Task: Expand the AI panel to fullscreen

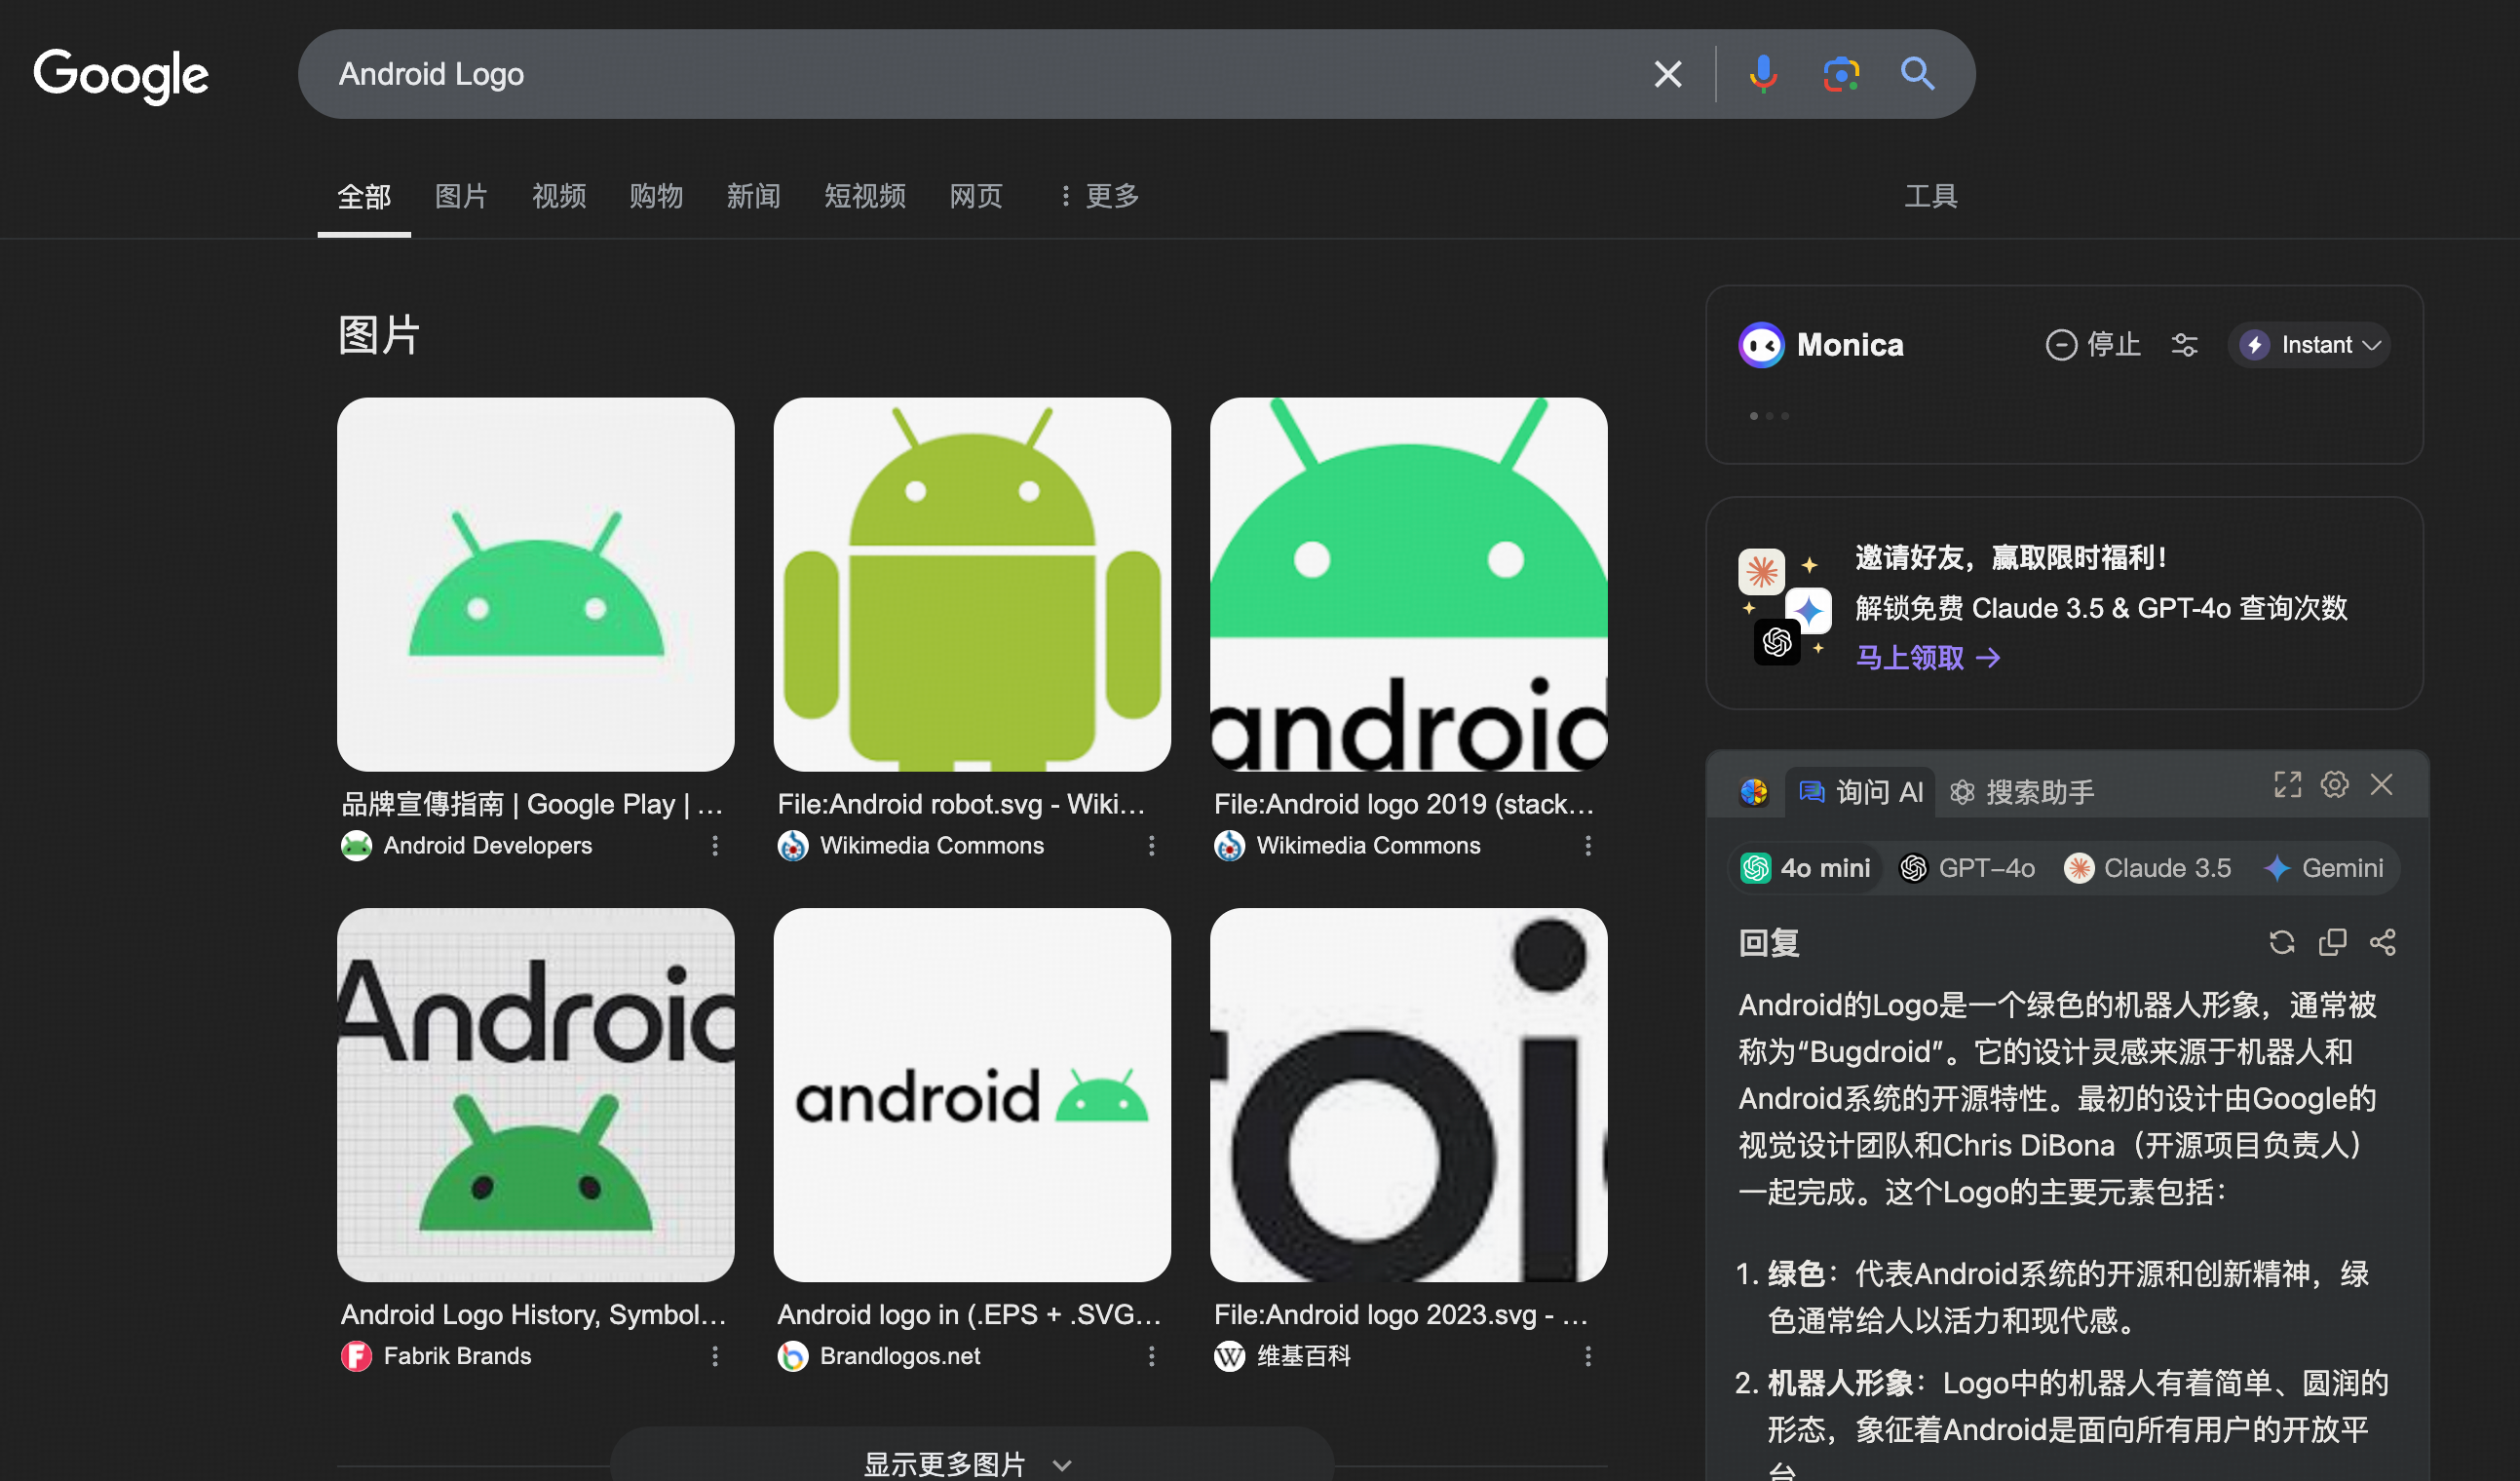Action: pos(2287,785)
